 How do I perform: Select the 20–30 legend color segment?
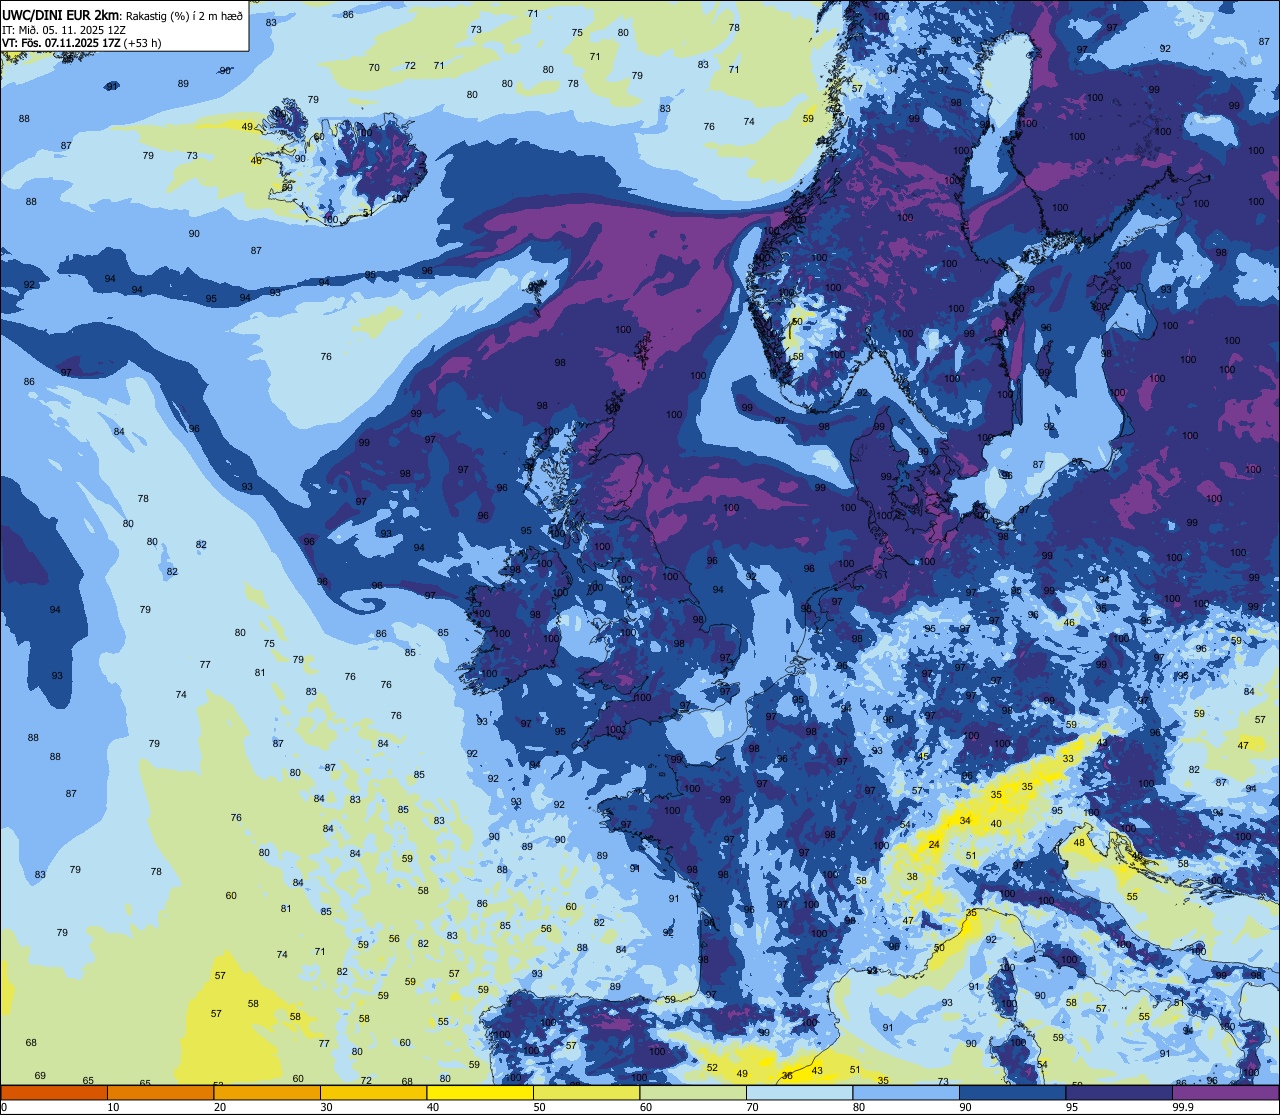pos(267,1092)
